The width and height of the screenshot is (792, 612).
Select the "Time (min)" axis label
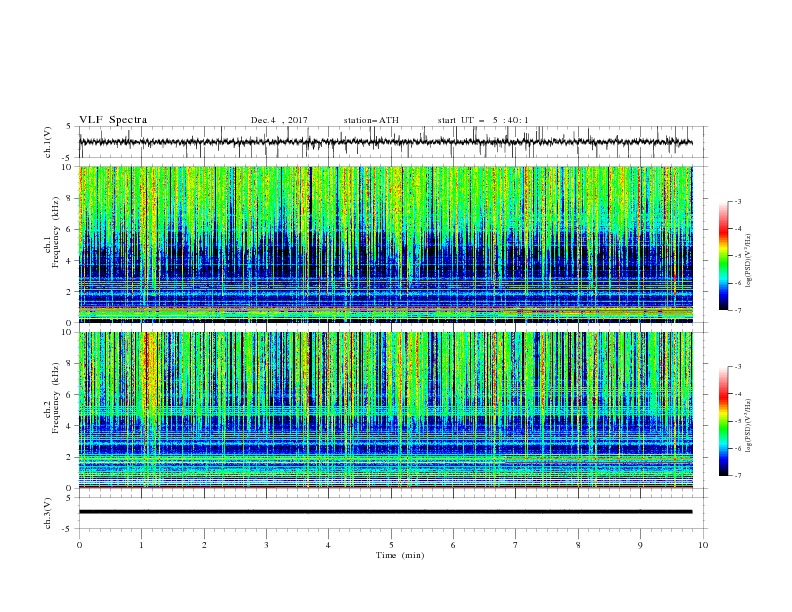pyautogui.click(x=400, y=555)
